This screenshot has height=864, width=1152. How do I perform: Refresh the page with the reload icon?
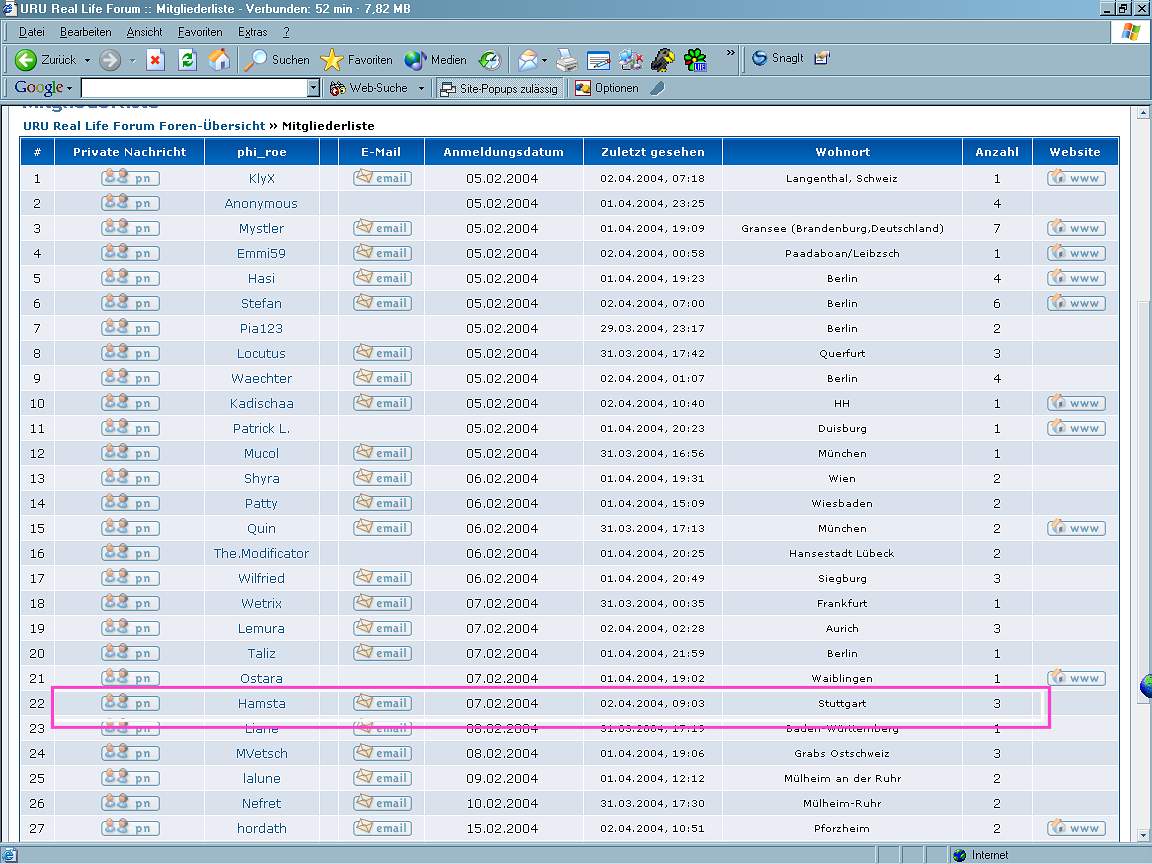tap(187, 60)
